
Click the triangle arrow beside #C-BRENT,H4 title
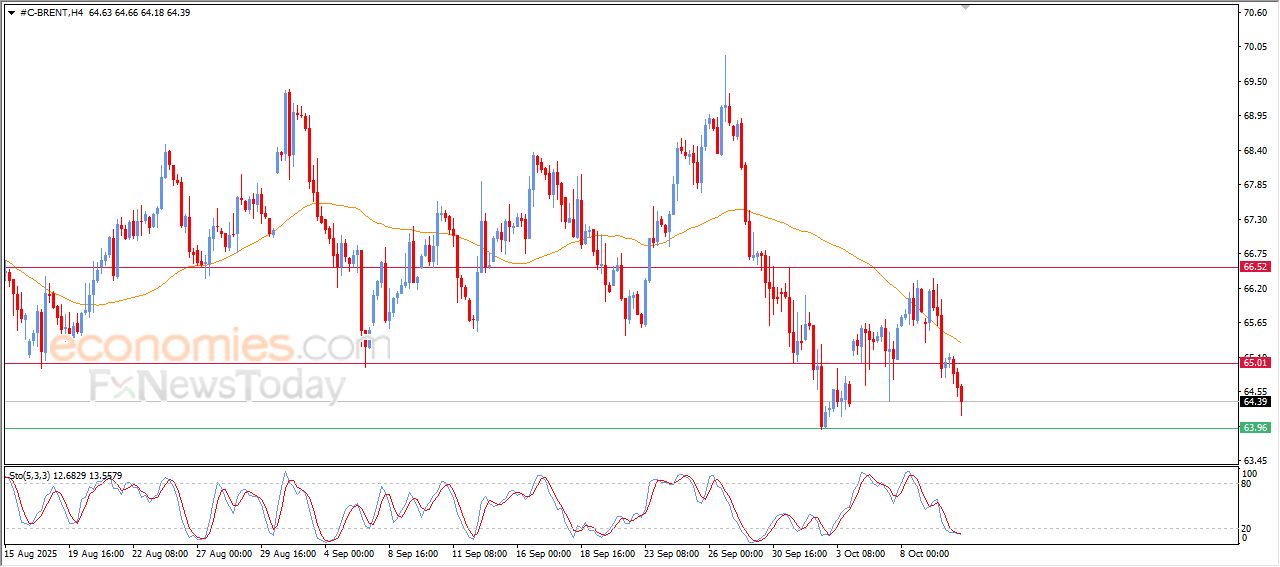(11, 13)
